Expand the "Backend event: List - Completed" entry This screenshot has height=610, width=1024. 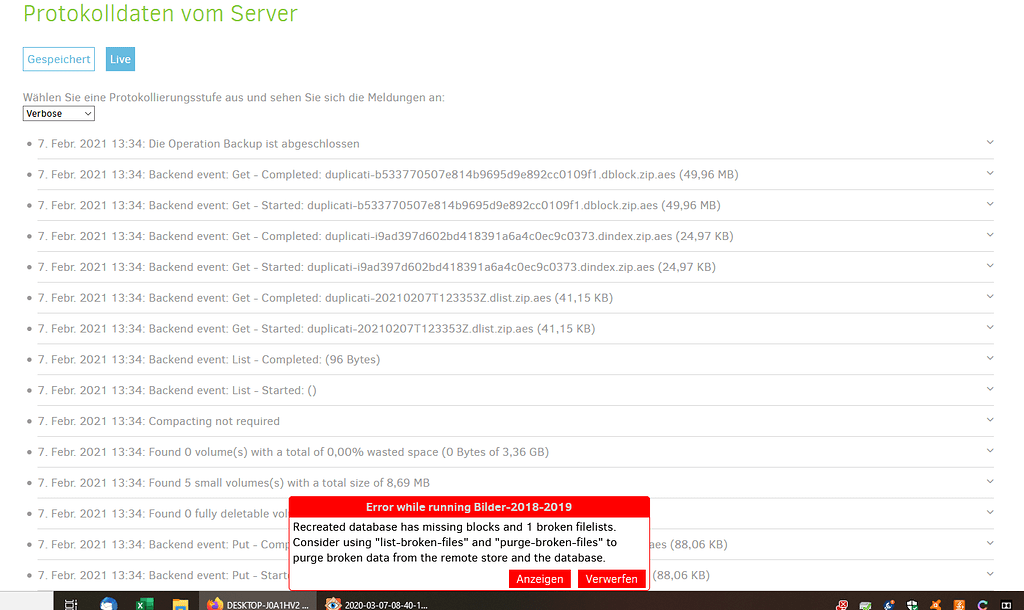[x=989, y=358]
